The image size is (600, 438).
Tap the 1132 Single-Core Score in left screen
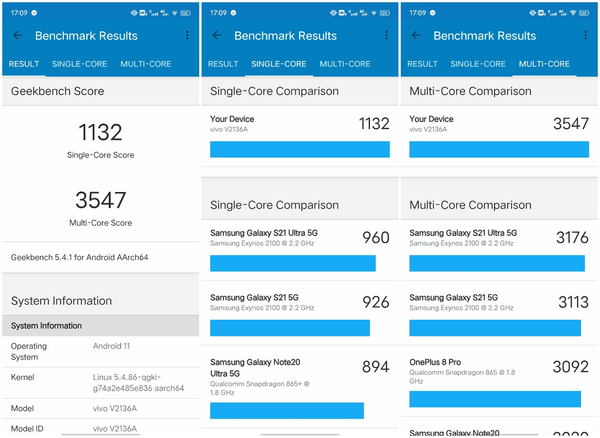100,132
